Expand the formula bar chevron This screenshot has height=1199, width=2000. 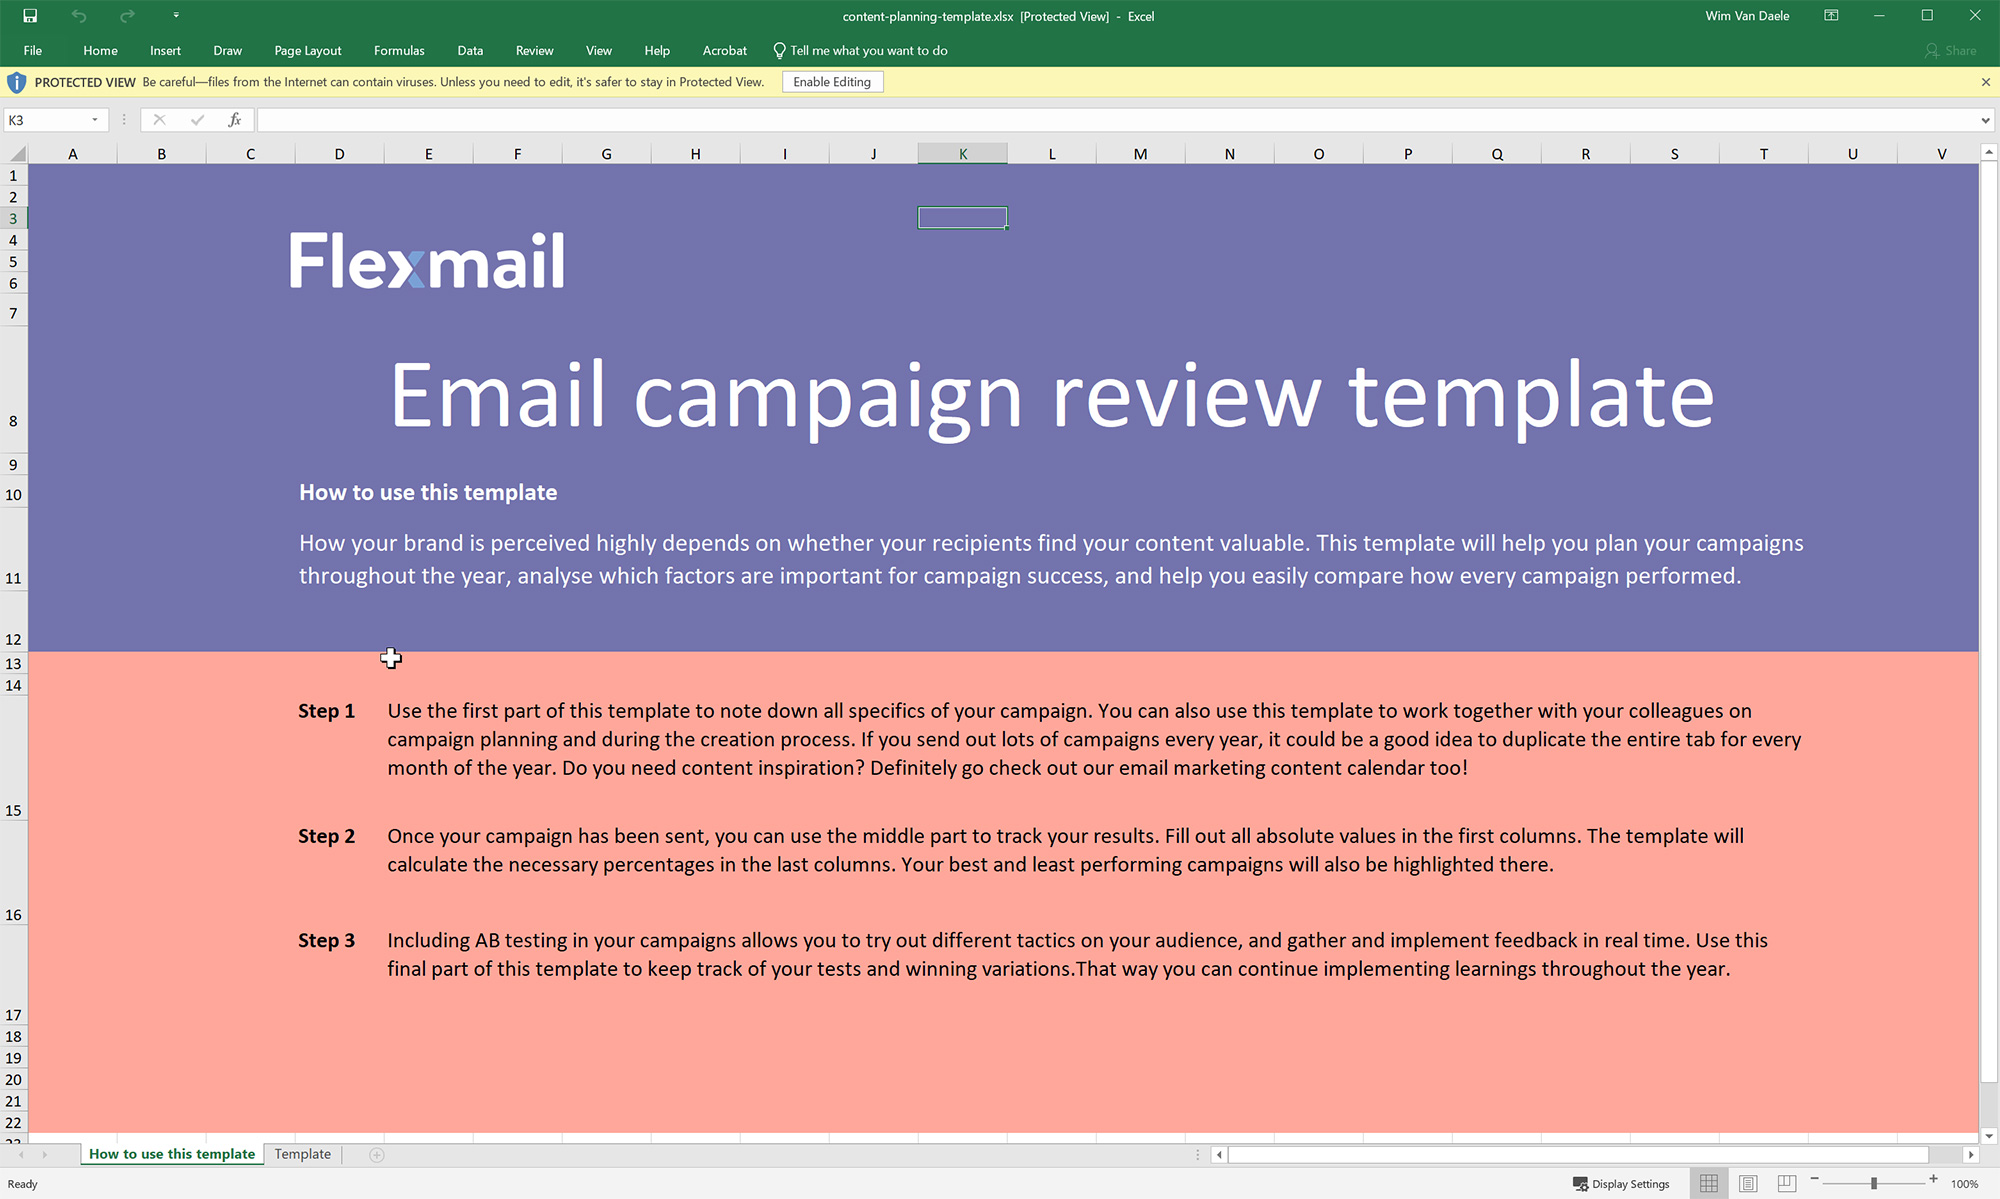(1985, 120)
